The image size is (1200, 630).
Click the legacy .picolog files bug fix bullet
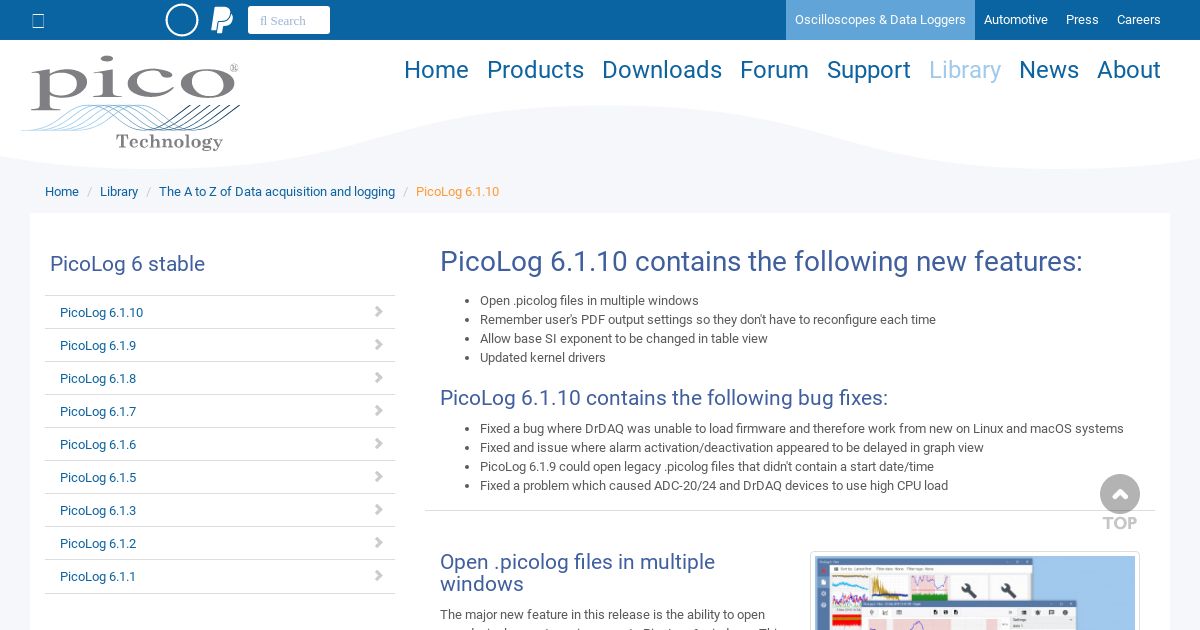pos(707,467)
